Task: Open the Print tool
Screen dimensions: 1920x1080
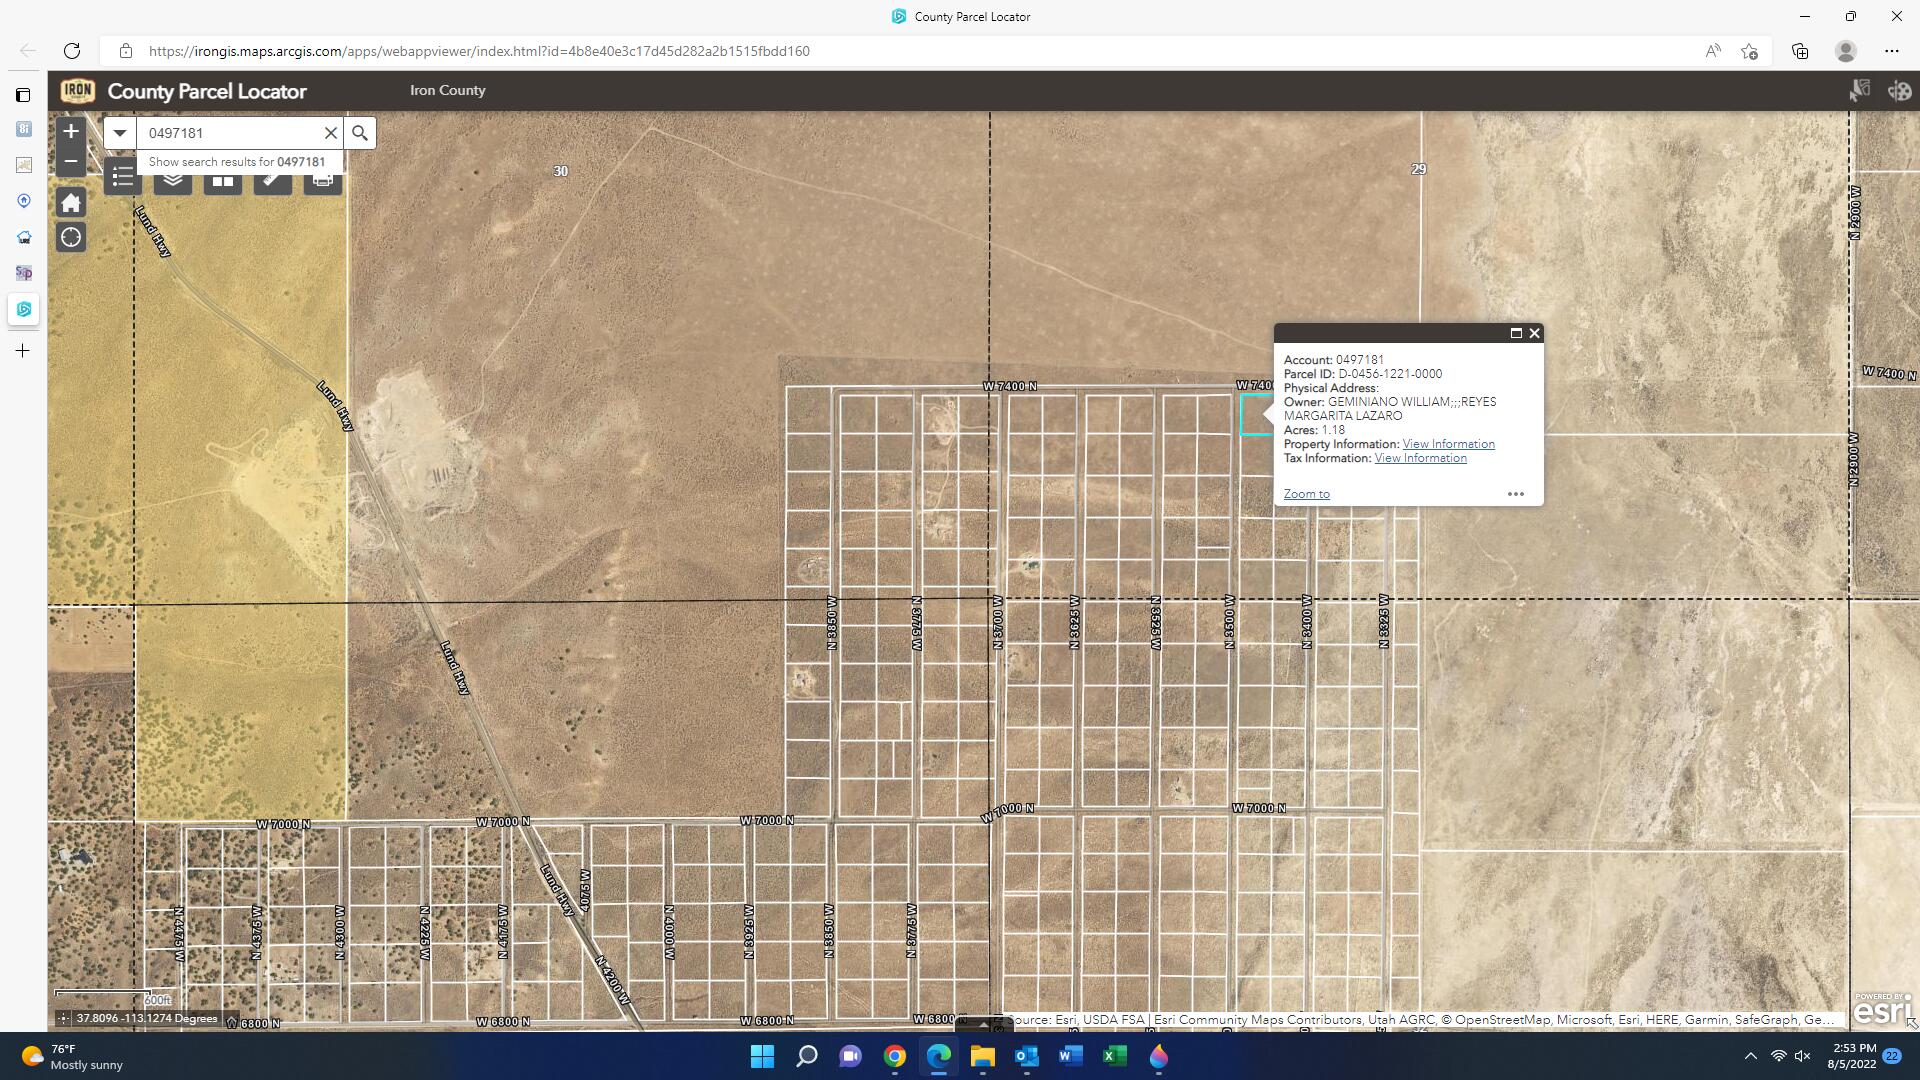Action: tap(322, 177)
